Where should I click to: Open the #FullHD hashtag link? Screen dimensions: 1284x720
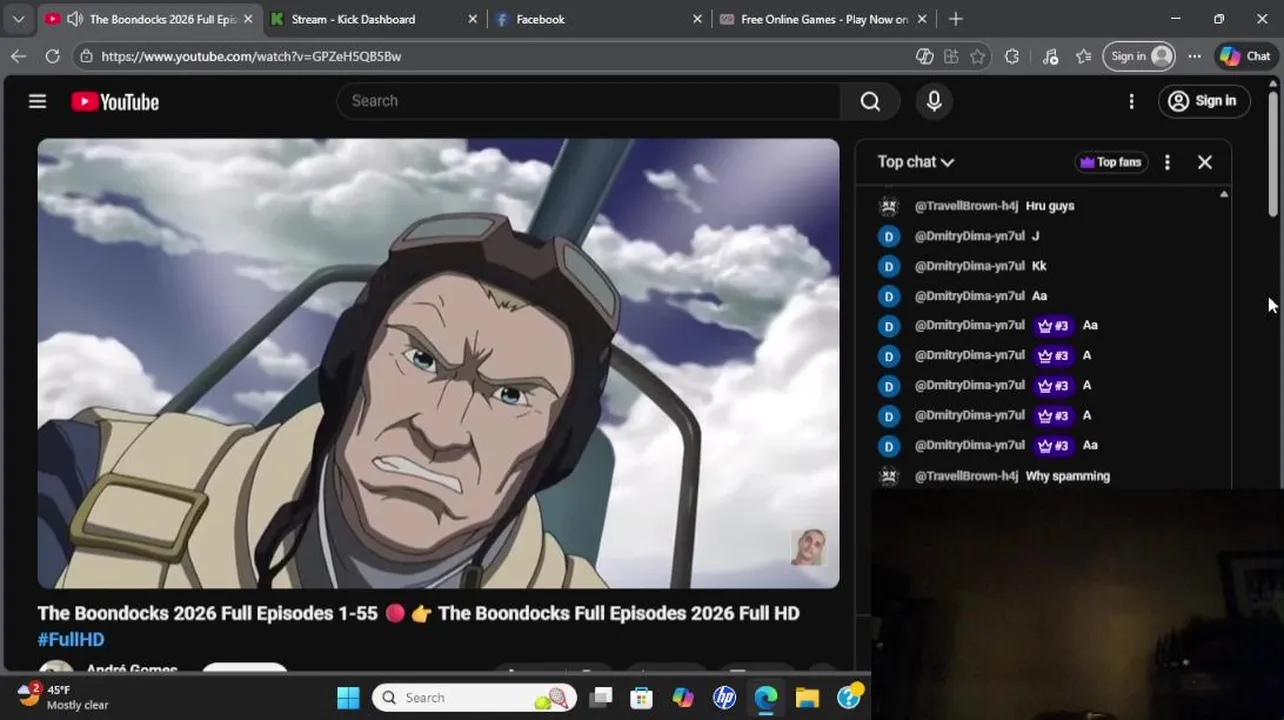[x=71, y=639]
